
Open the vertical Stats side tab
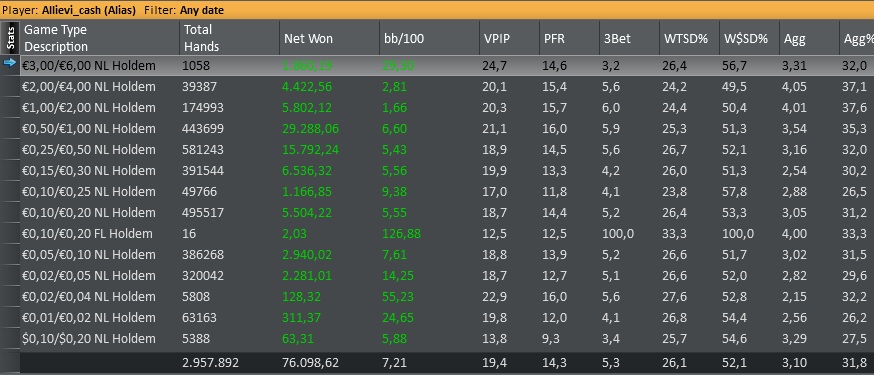[x=10, y=38]
